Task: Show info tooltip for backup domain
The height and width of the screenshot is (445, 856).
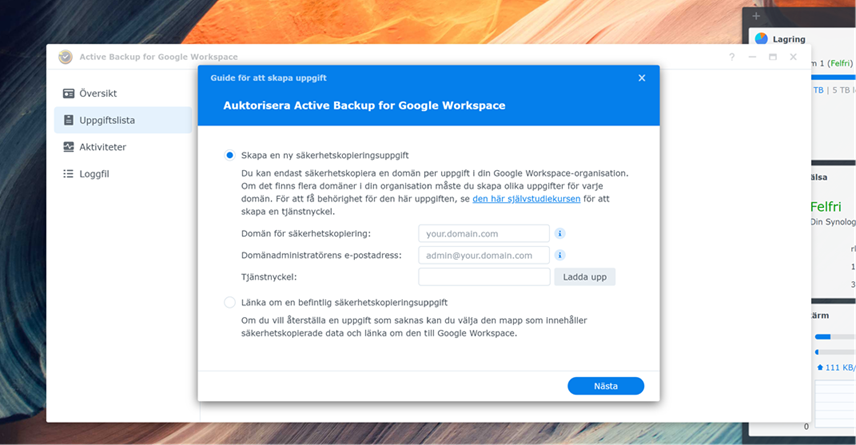Action: (x=560, y=234)
